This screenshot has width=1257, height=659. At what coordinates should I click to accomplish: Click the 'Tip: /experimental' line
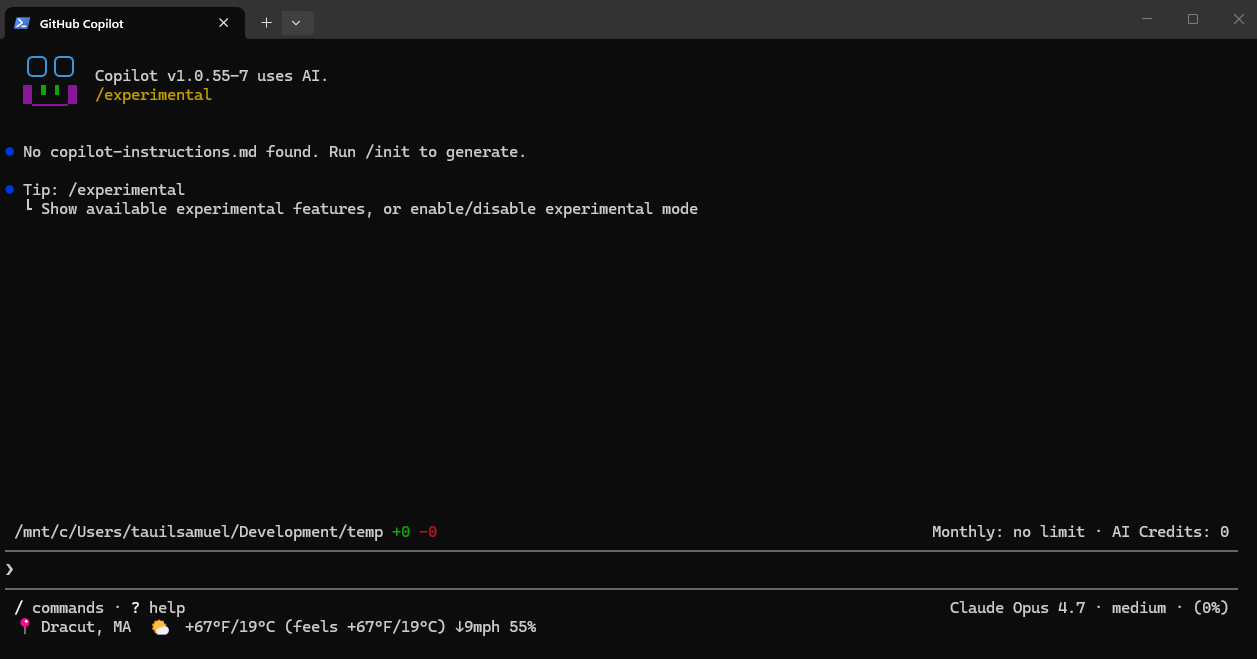point(104,190)
